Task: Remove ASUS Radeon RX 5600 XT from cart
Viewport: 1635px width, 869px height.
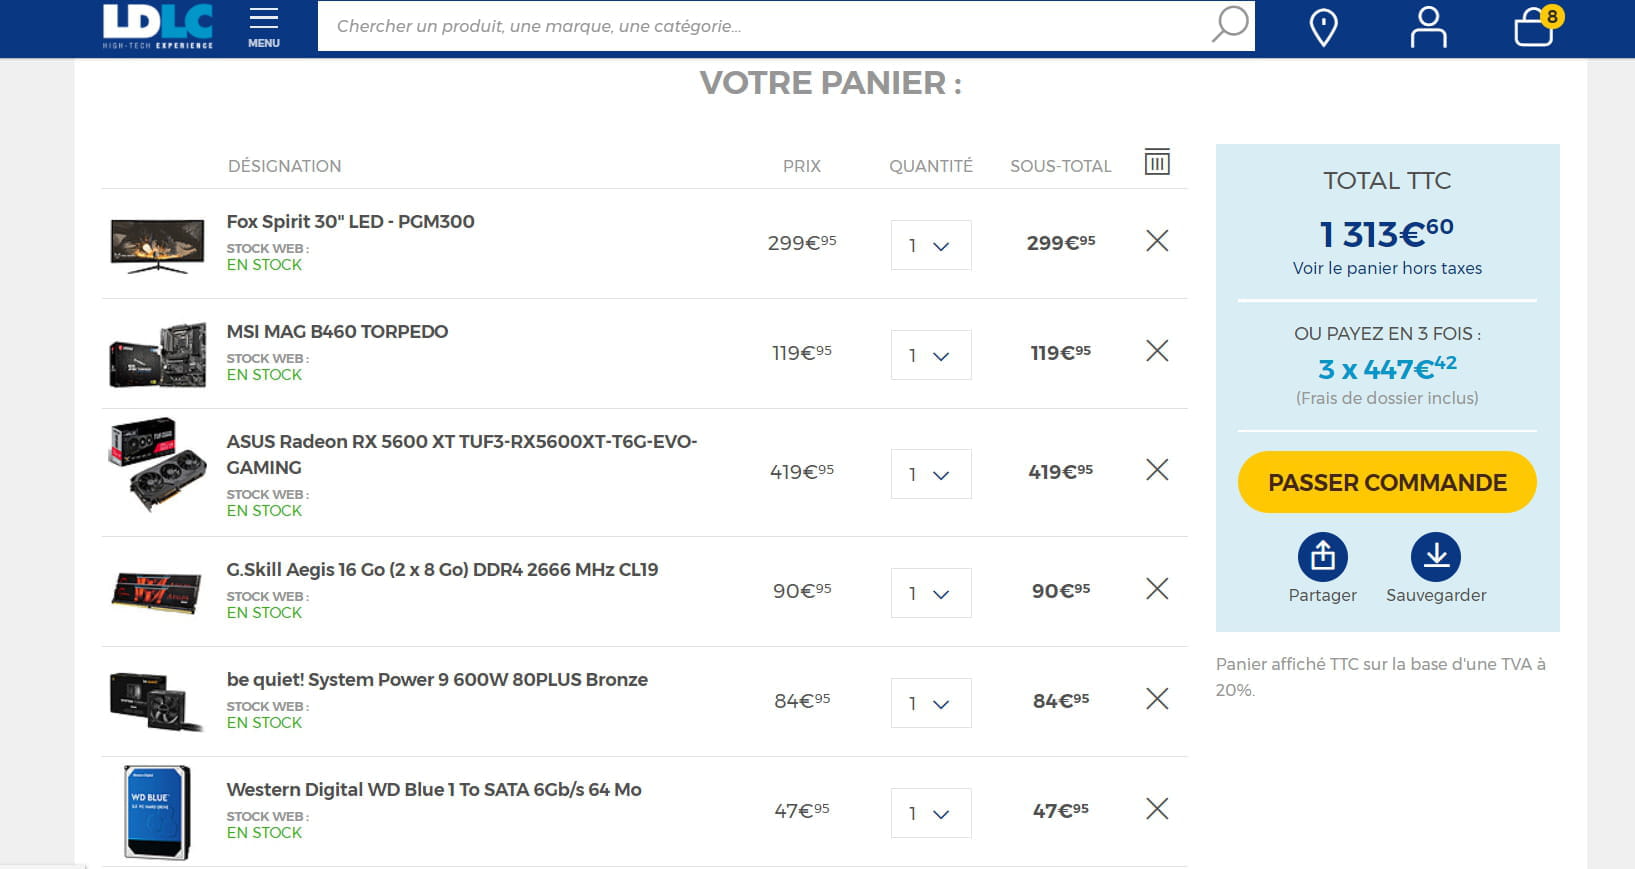Action: (x=1157, y=469)
